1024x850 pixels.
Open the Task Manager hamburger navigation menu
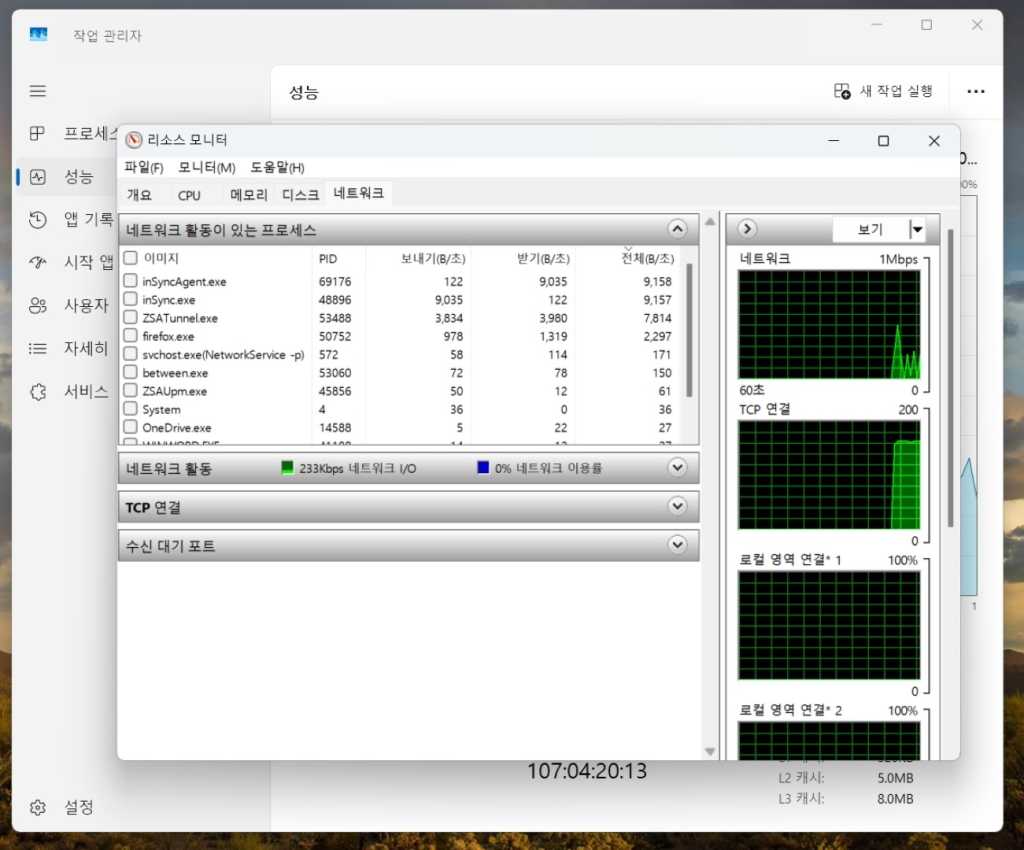(x=38, y=91)
